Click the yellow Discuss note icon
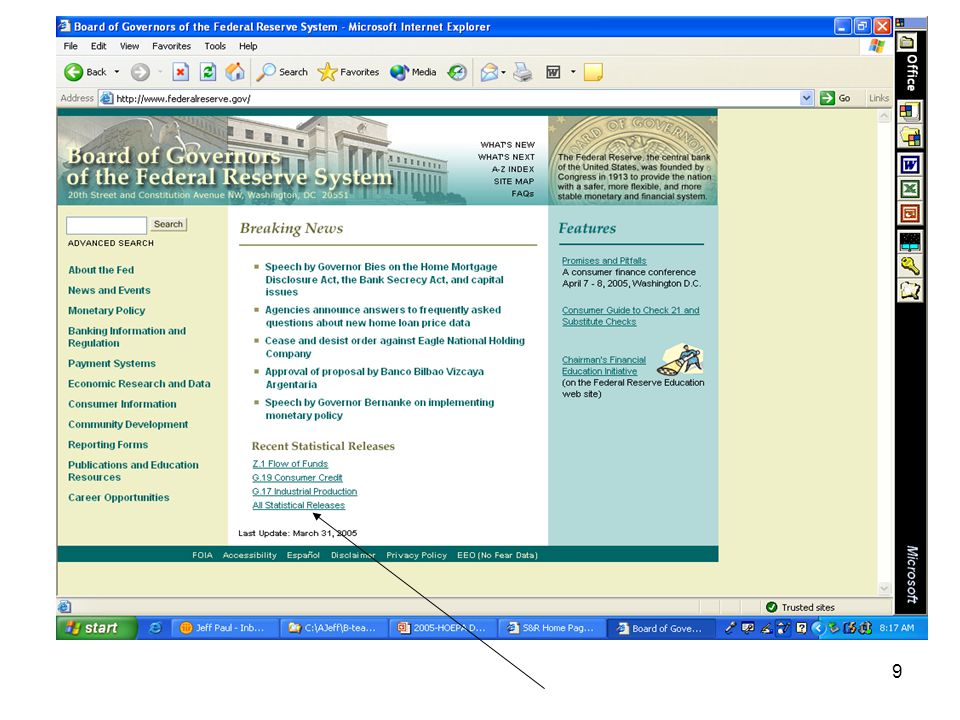This screenshot has width=960, height=720. pos(593,72)
